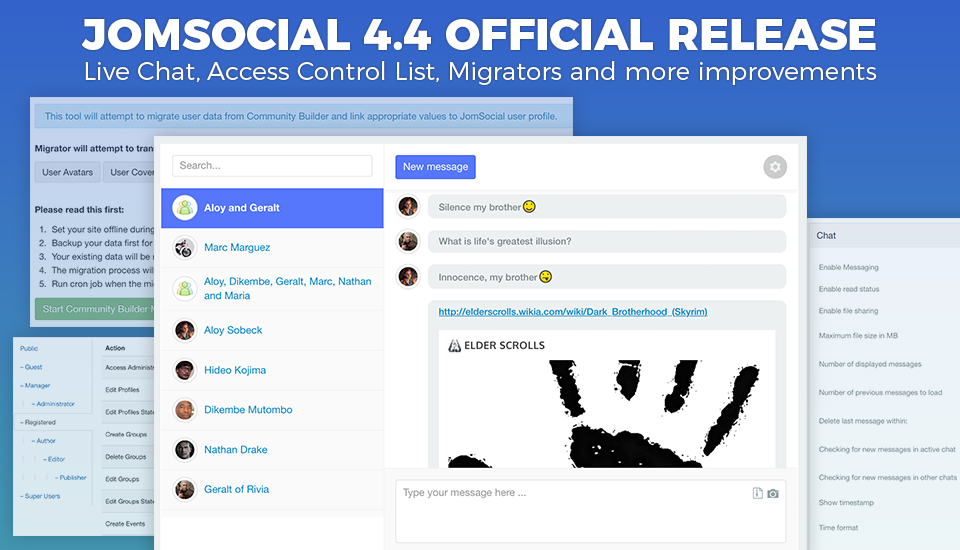Click Start Community Builder migration button
The height and width of the screenshot is (550, 960).
tap(94, 309)
